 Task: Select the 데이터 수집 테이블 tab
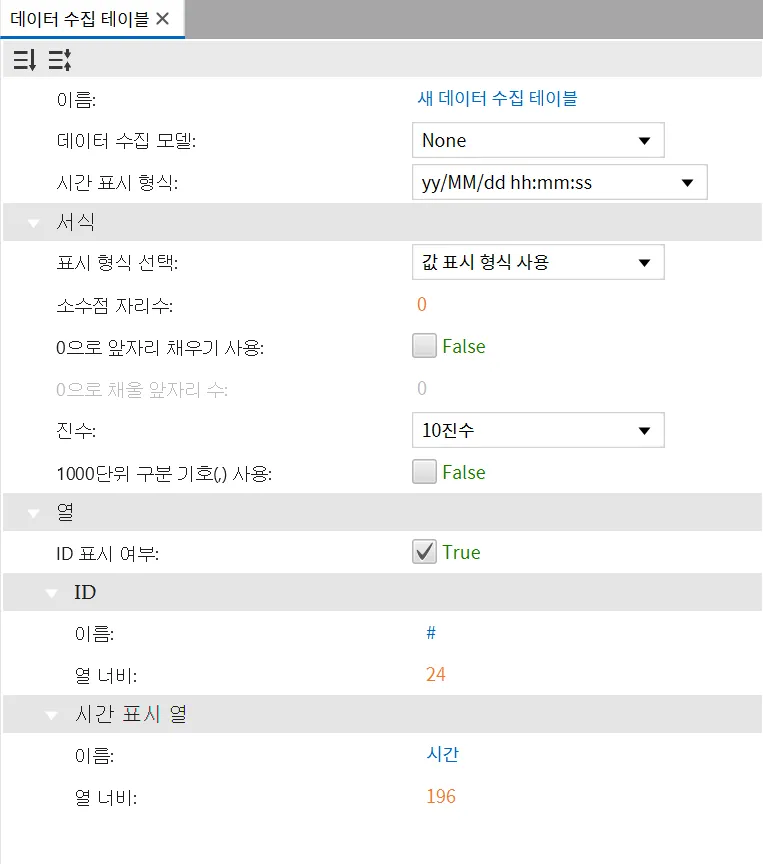(x=79, y=19)
